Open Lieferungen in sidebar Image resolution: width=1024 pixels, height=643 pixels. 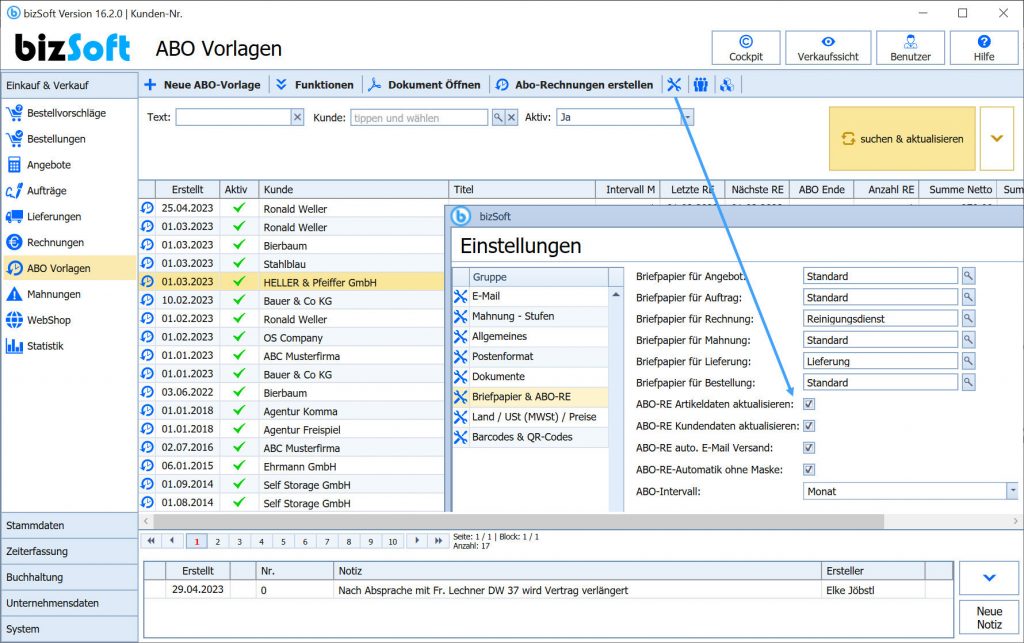coord(69,217)
